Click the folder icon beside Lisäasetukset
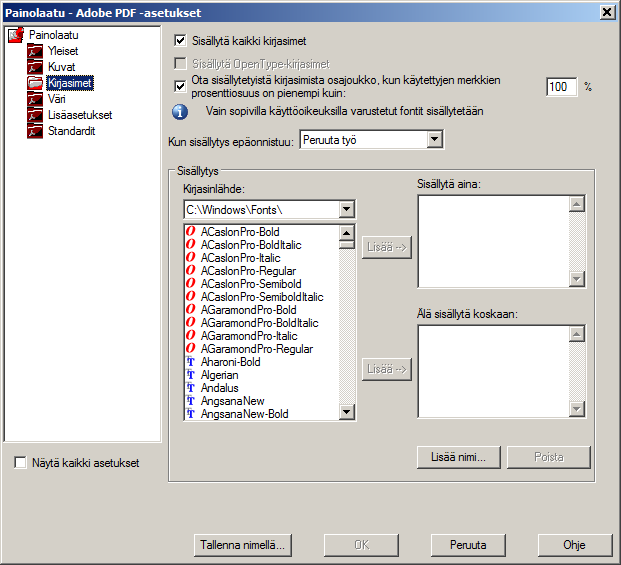621x565 pixels. click(x=35, y=115)
